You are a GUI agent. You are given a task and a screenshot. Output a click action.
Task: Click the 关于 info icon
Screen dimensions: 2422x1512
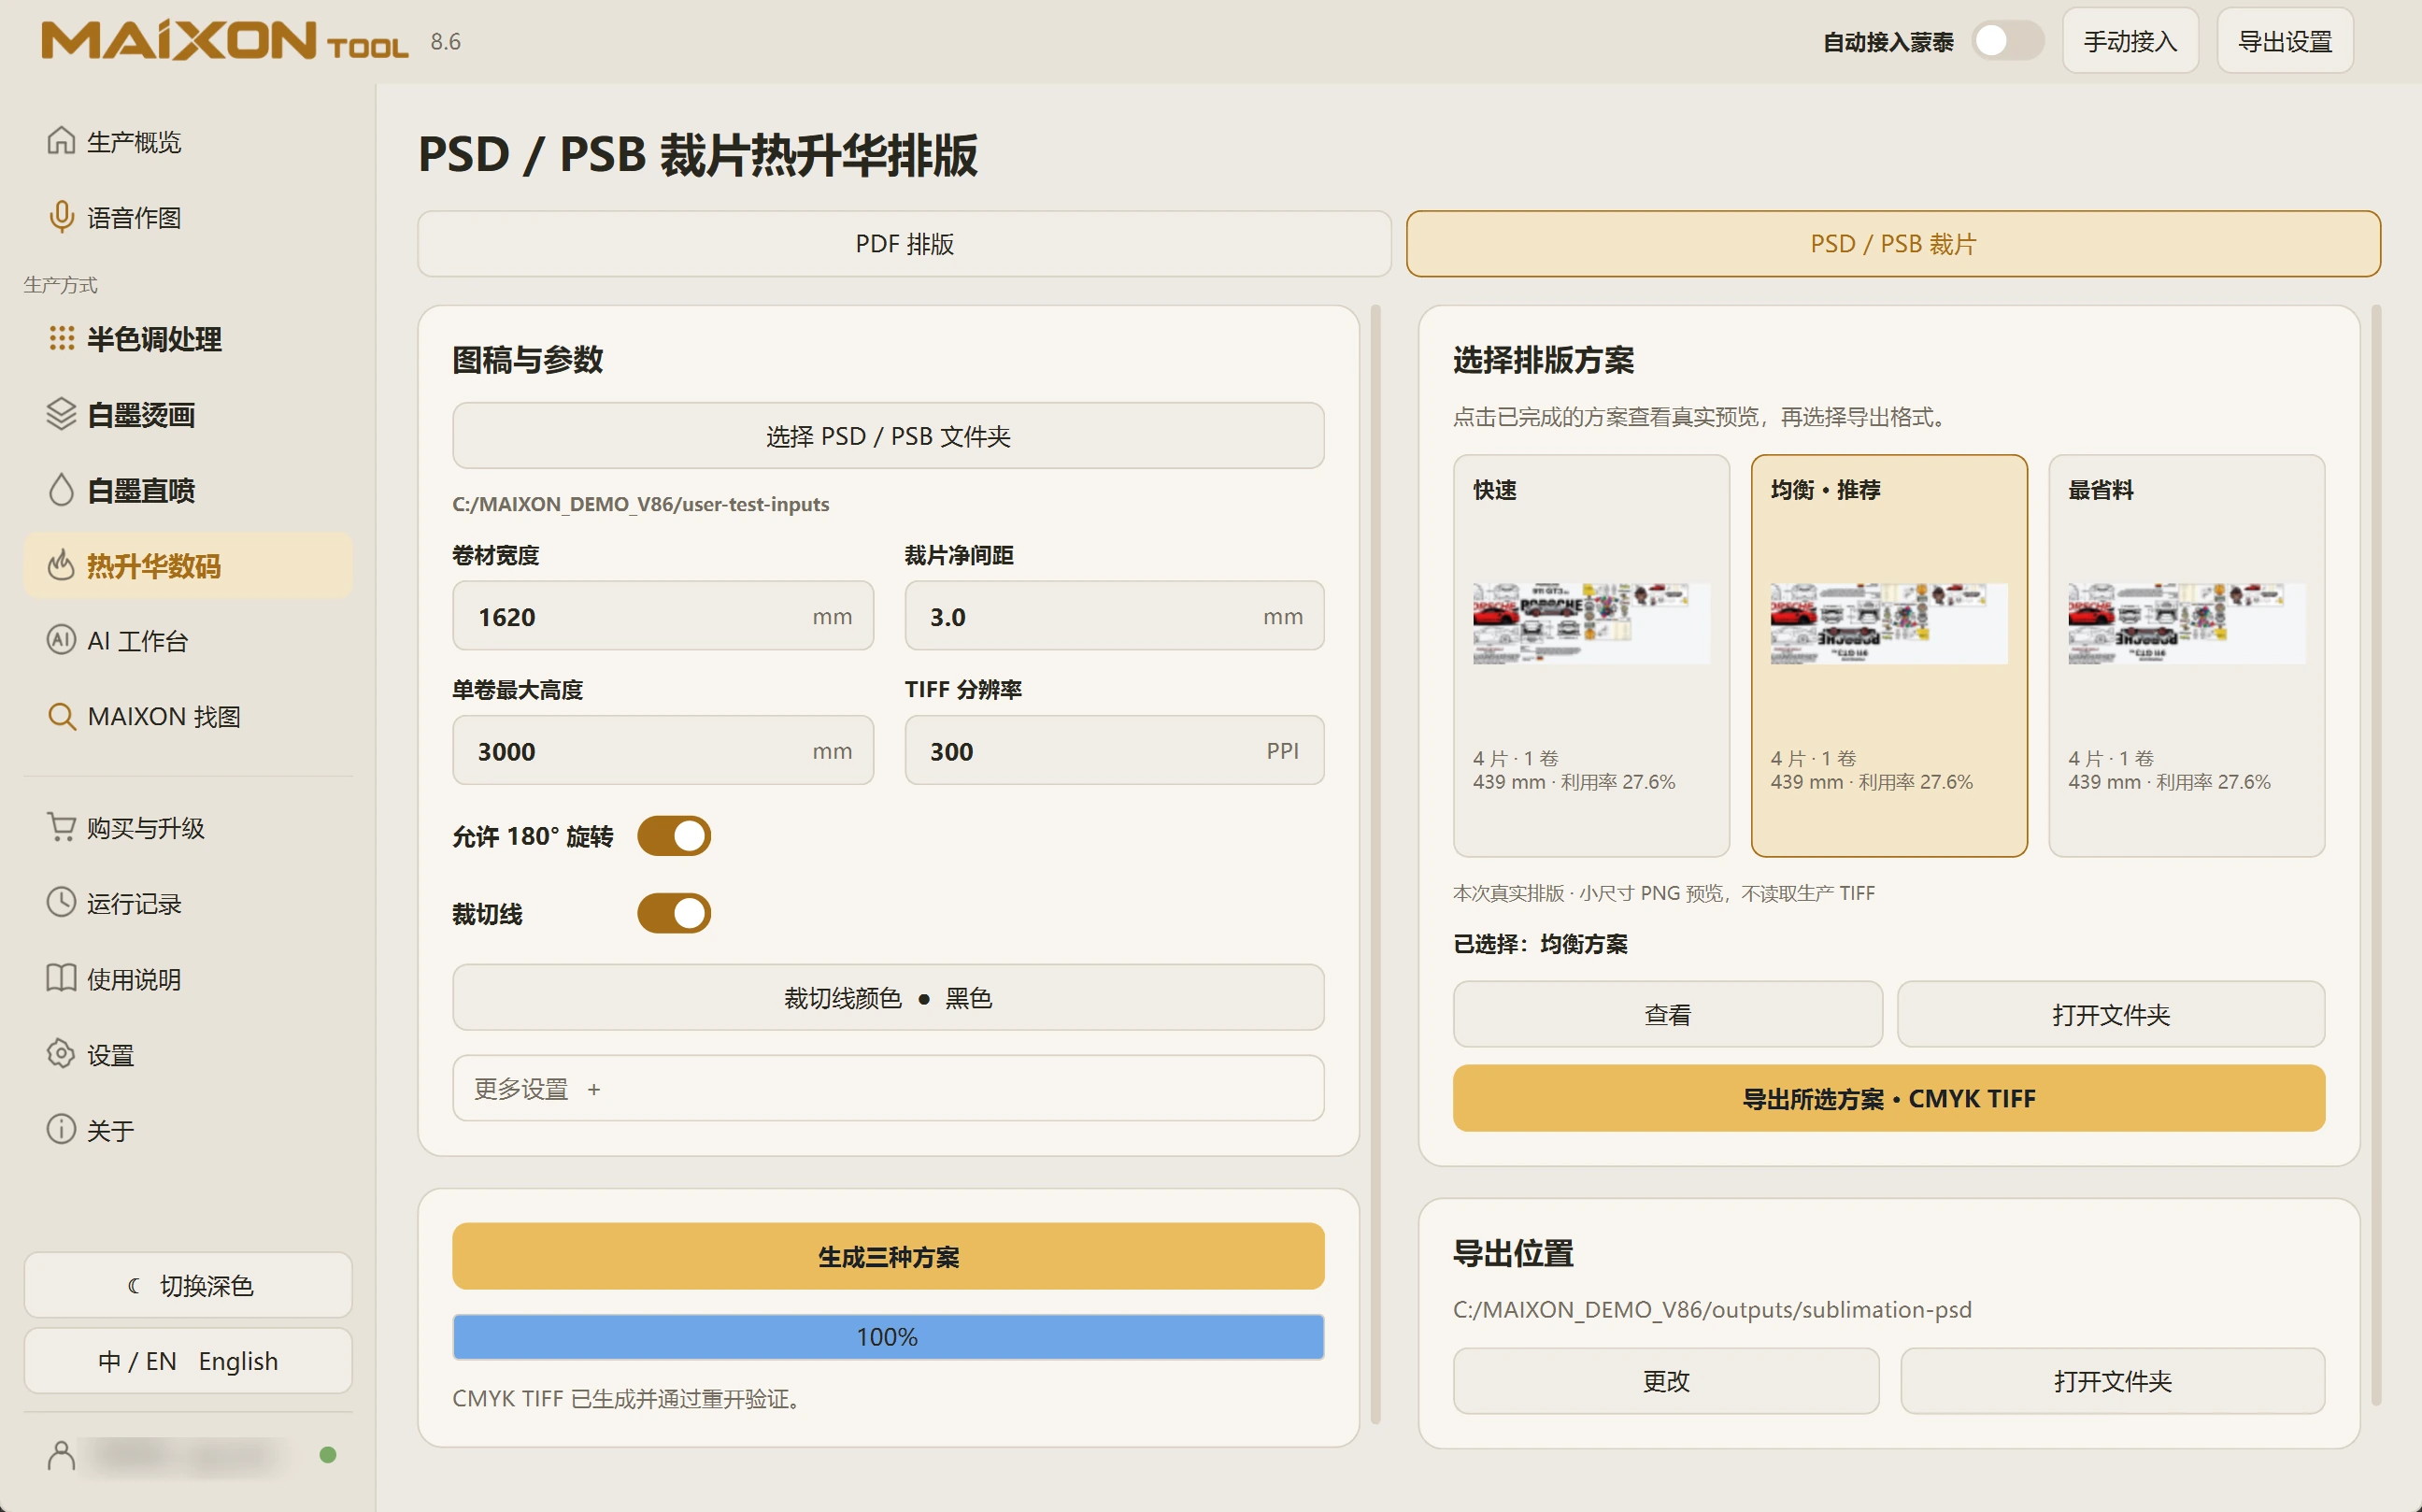click(x=61, y=1130)
